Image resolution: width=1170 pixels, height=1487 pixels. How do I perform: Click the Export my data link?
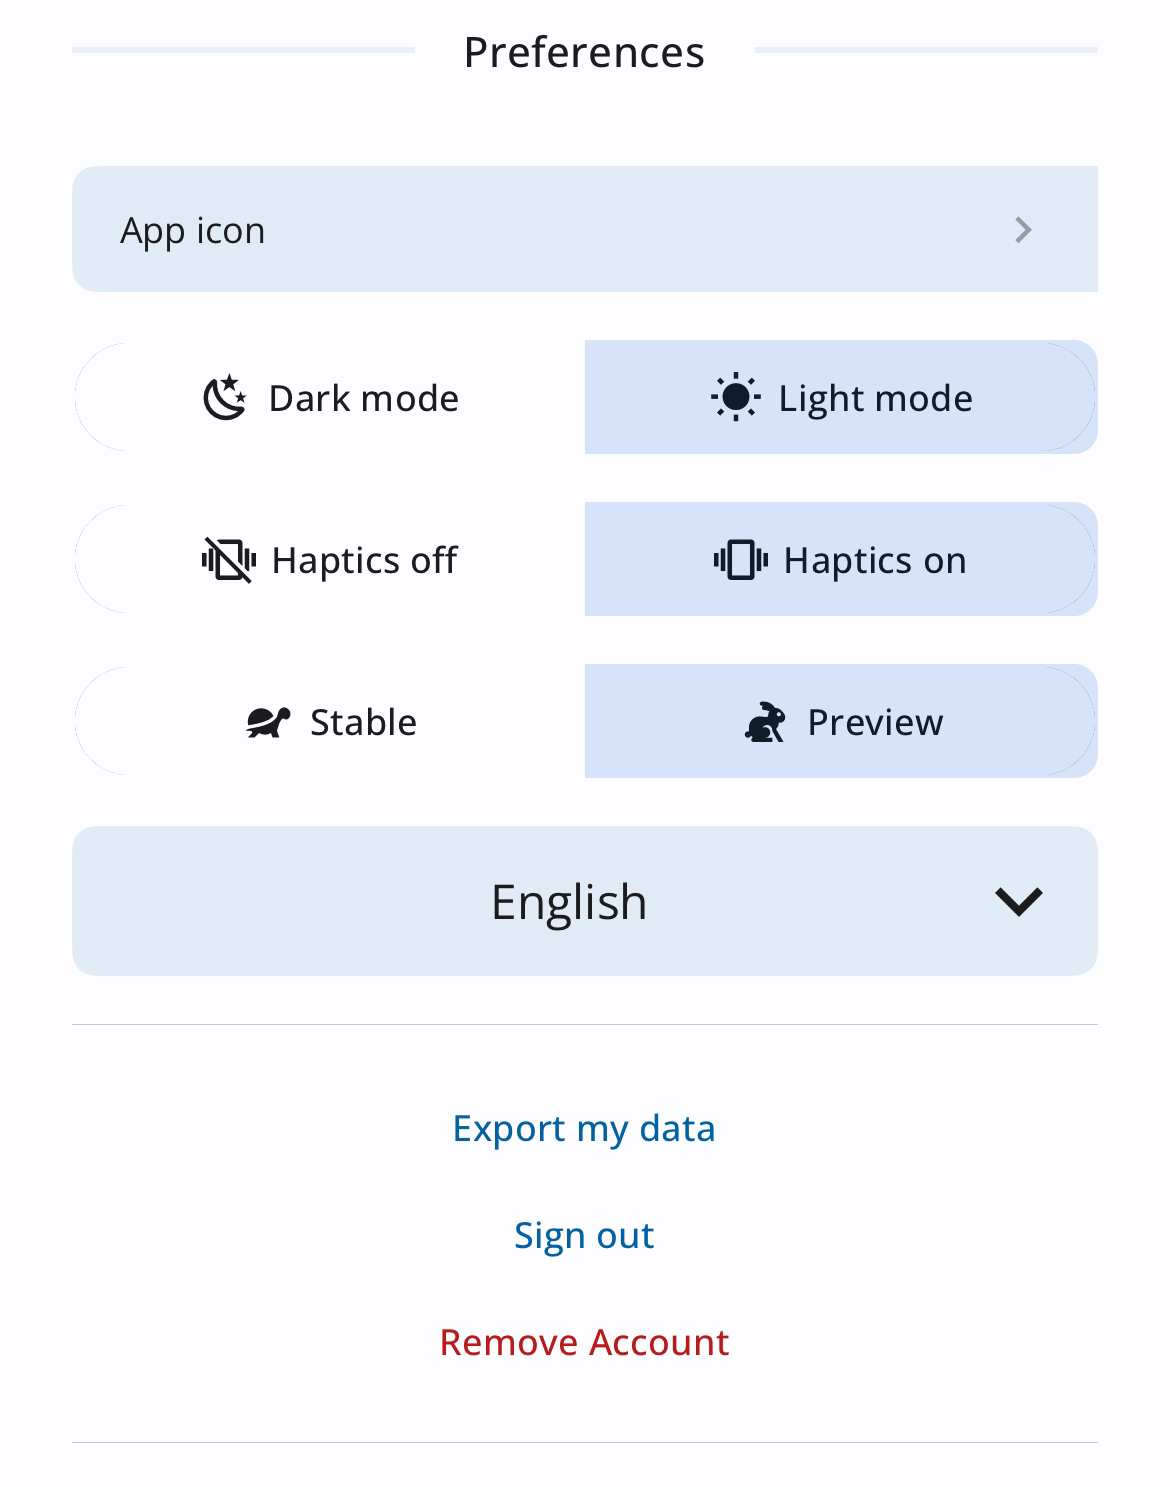[x=584, y=1128]
